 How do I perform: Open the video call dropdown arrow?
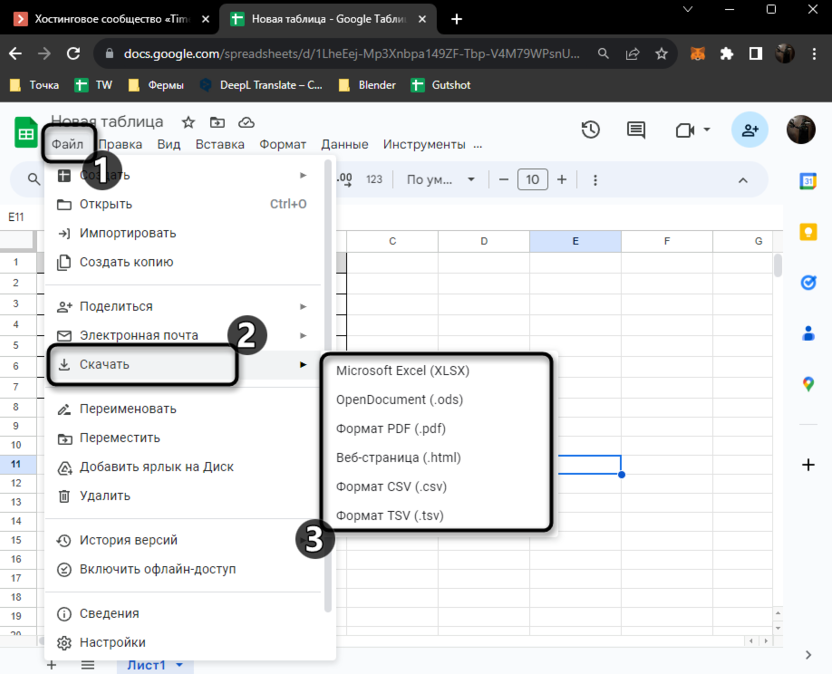[x=707, y=130]
